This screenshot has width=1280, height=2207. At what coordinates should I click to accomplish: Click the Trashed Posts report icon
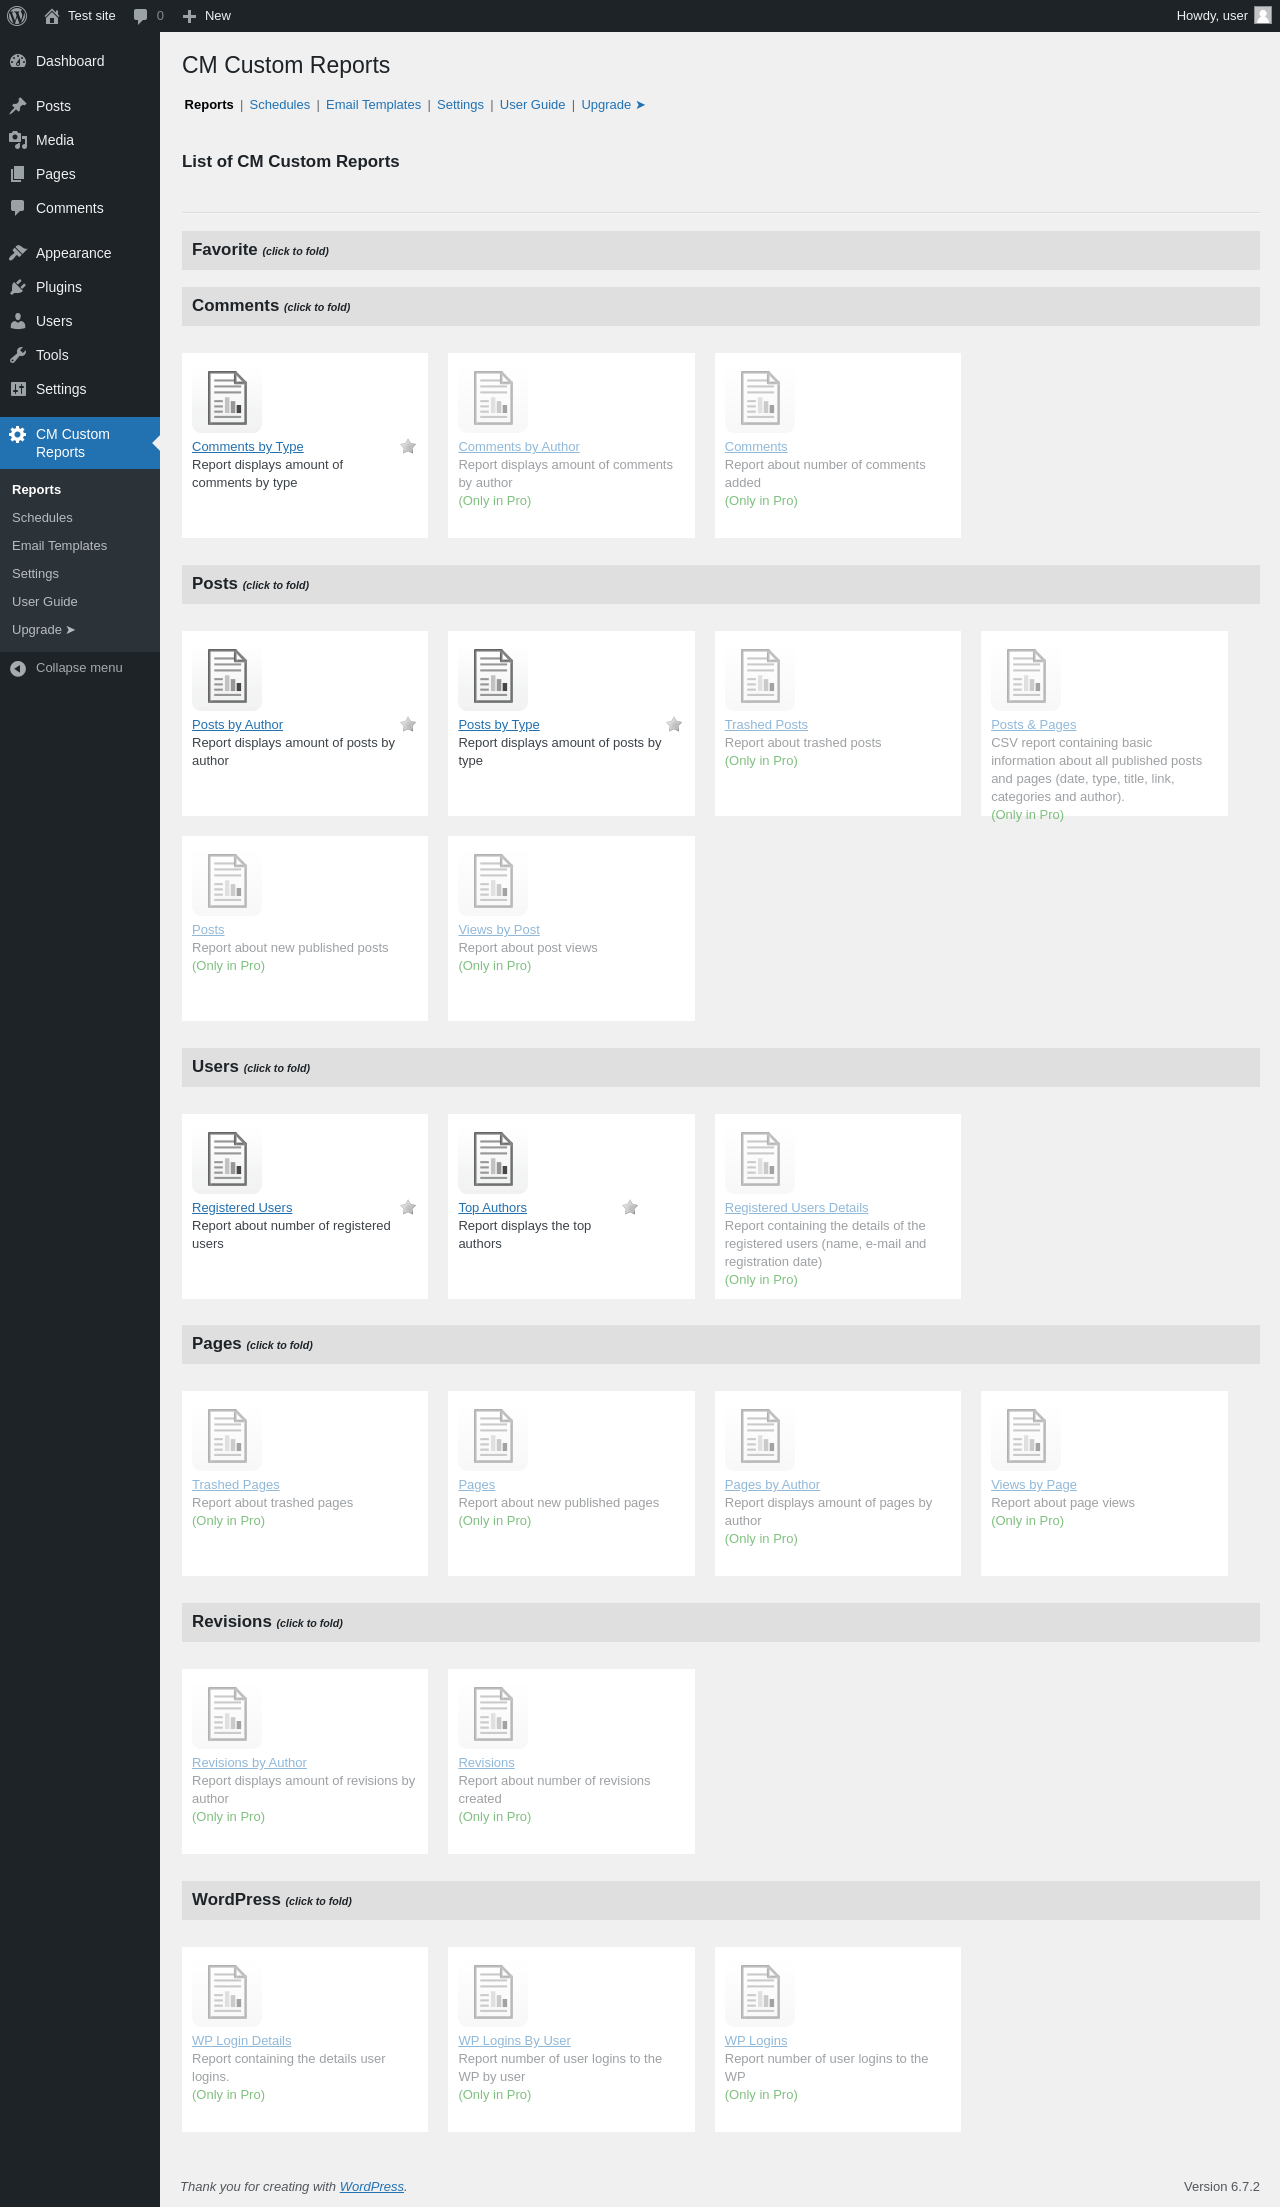(x=760, y=676)
